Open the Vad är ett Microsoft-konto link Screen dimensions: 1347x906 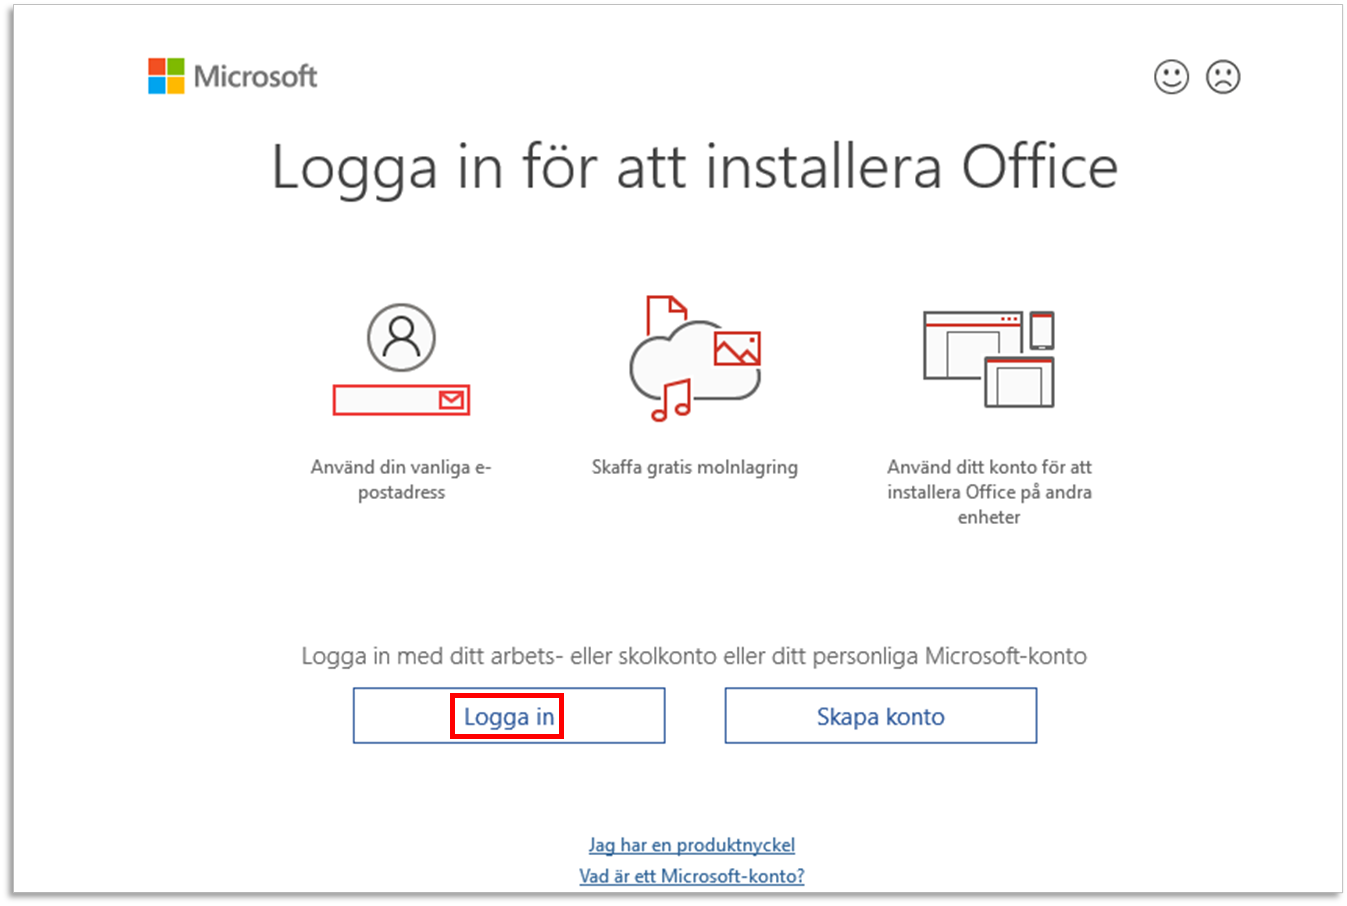click(692, 876)
